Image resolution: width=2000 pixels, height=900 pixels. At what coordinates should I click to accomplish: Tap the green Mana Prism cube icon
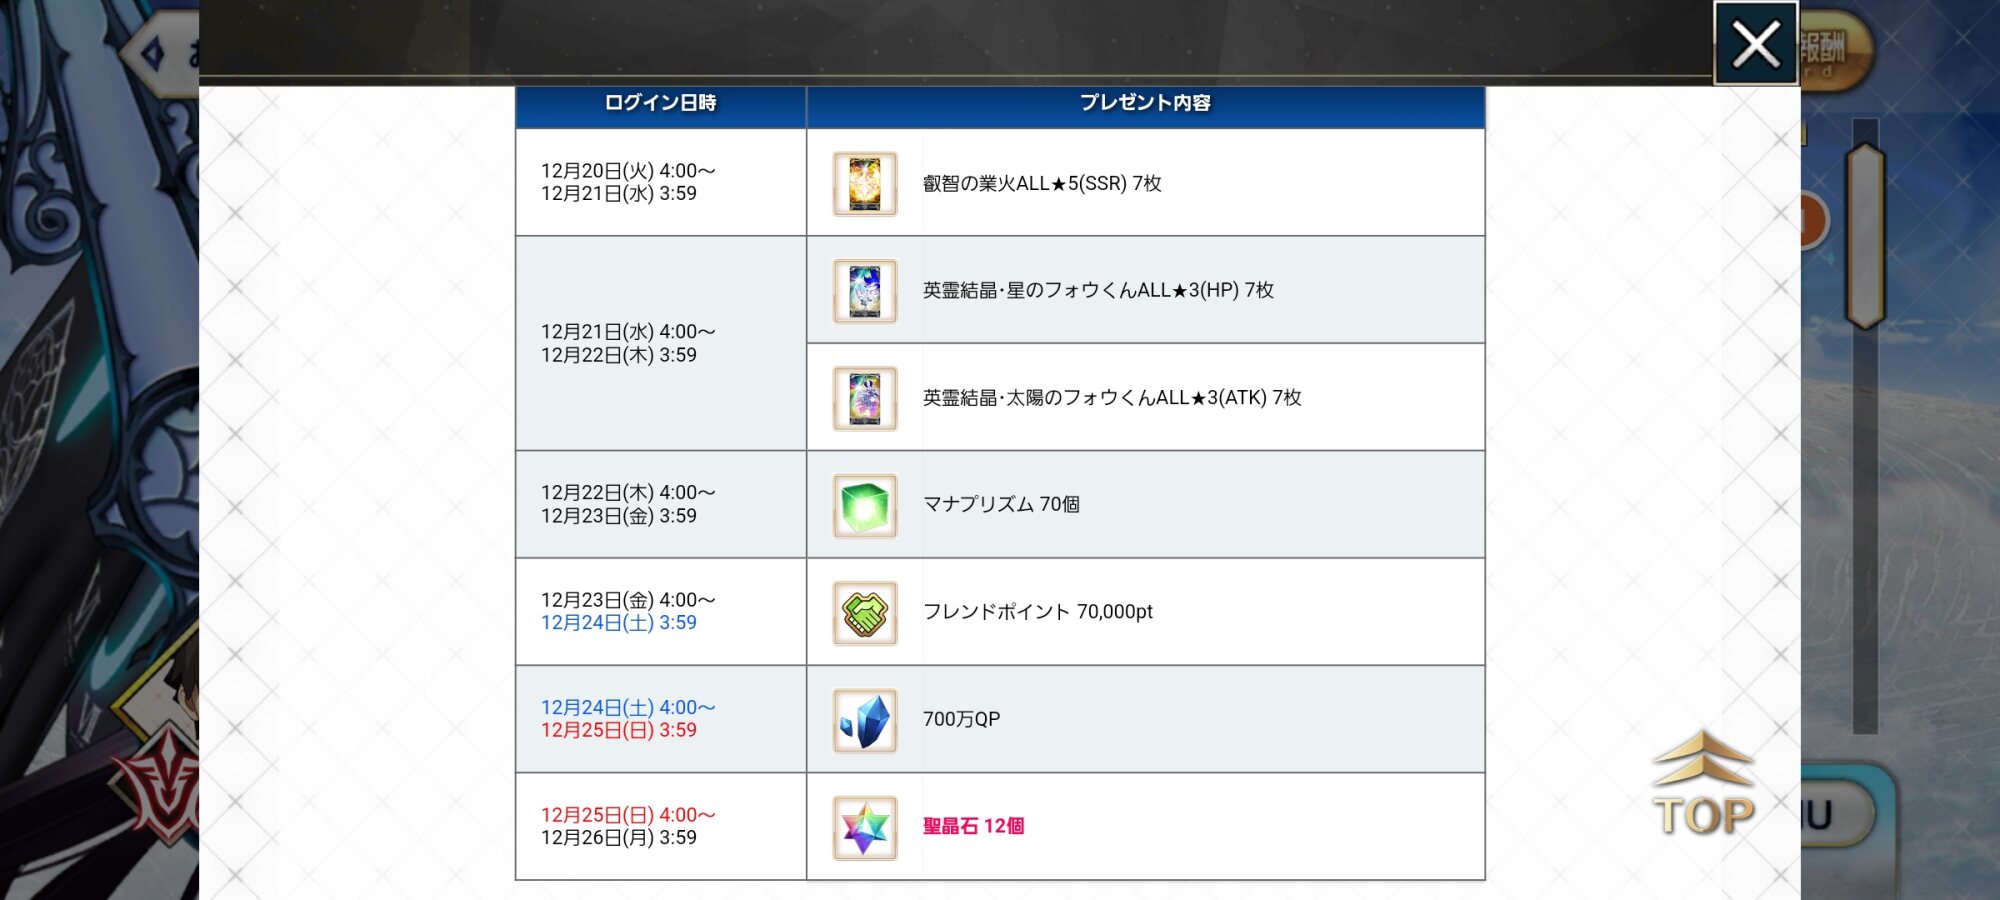[865, 505]
